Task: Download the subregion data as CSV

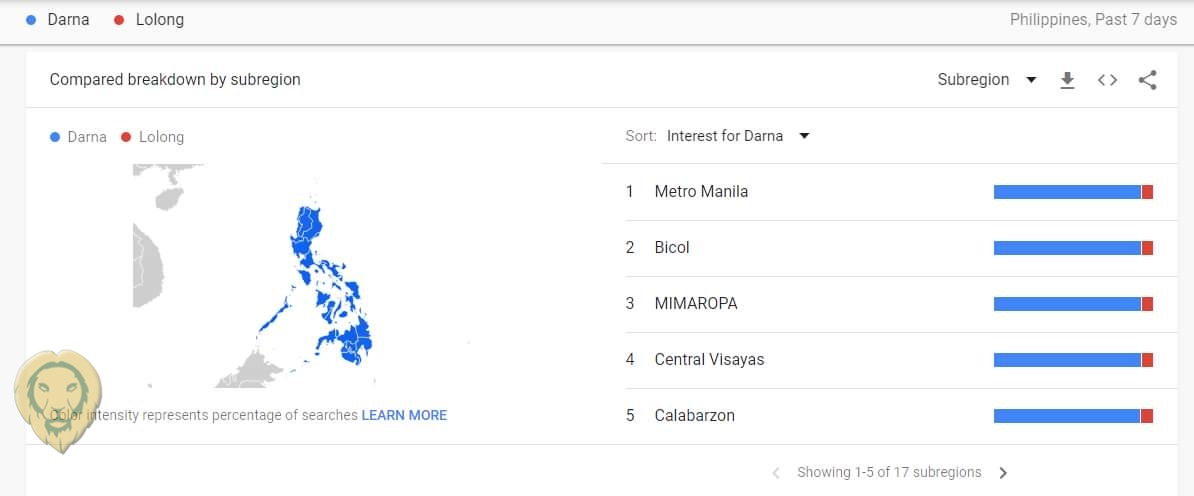Action: pos(1067,80)
